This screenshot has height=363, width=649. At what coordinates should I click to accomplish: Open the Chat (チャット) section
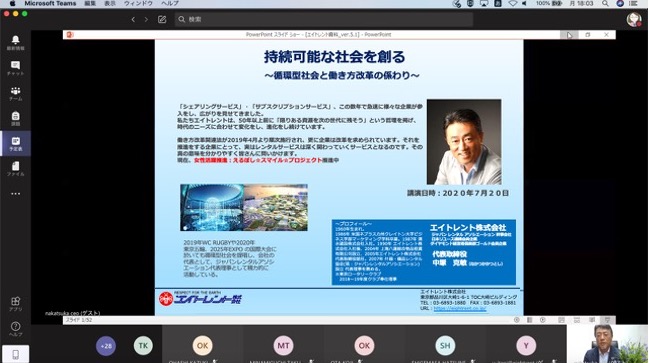point(15,68)
